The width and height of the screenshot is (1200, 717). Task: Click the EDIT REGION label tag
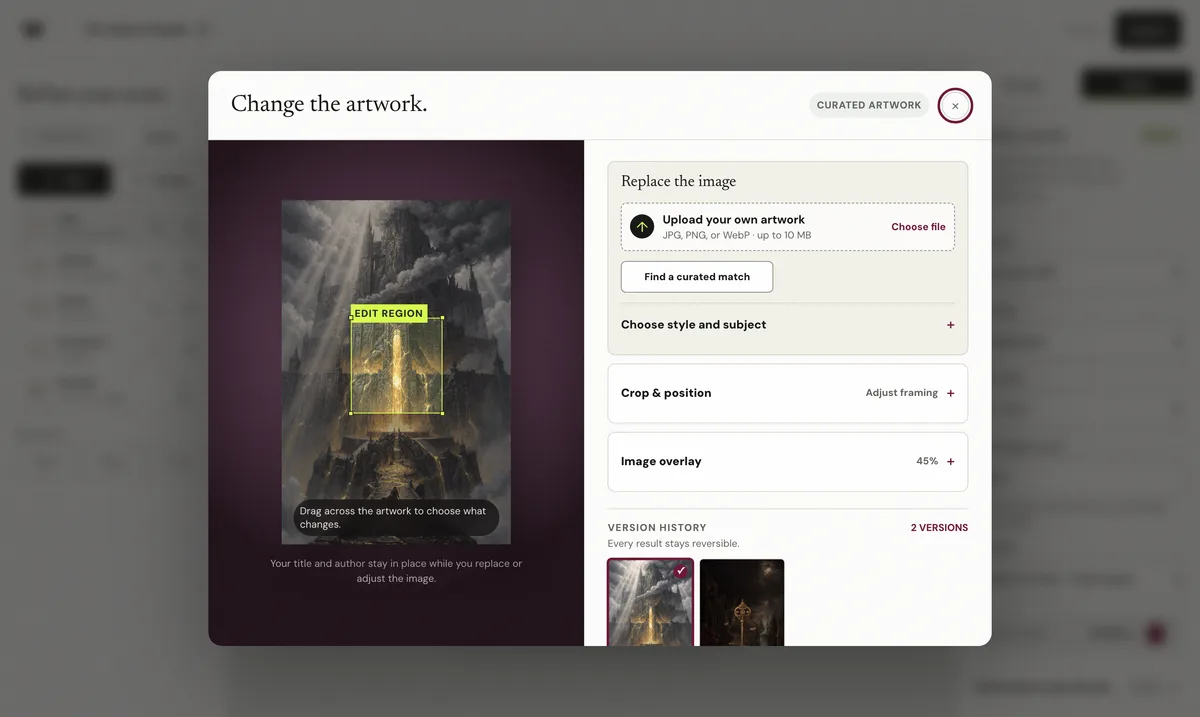389,314
